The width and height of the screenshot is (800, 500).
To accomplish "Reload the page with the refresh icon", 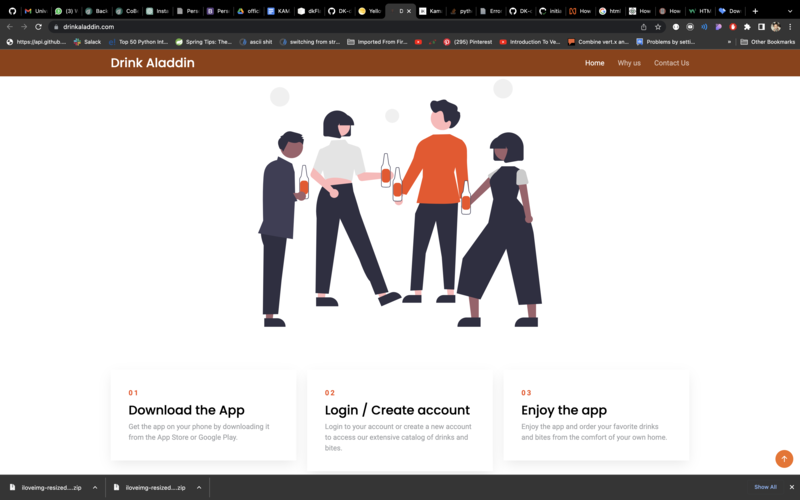I will pos(38,27).
